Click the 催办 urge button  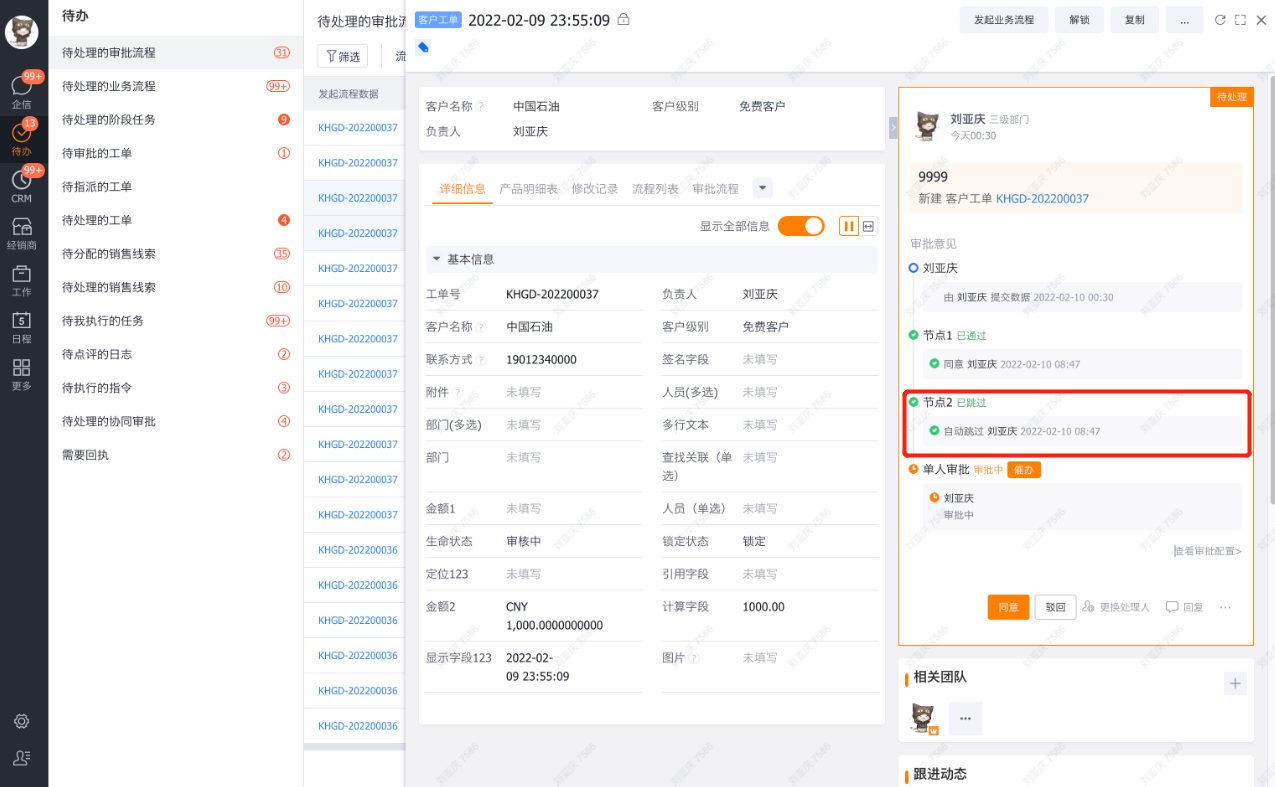pyautogui.click(x=1024, y=469)
